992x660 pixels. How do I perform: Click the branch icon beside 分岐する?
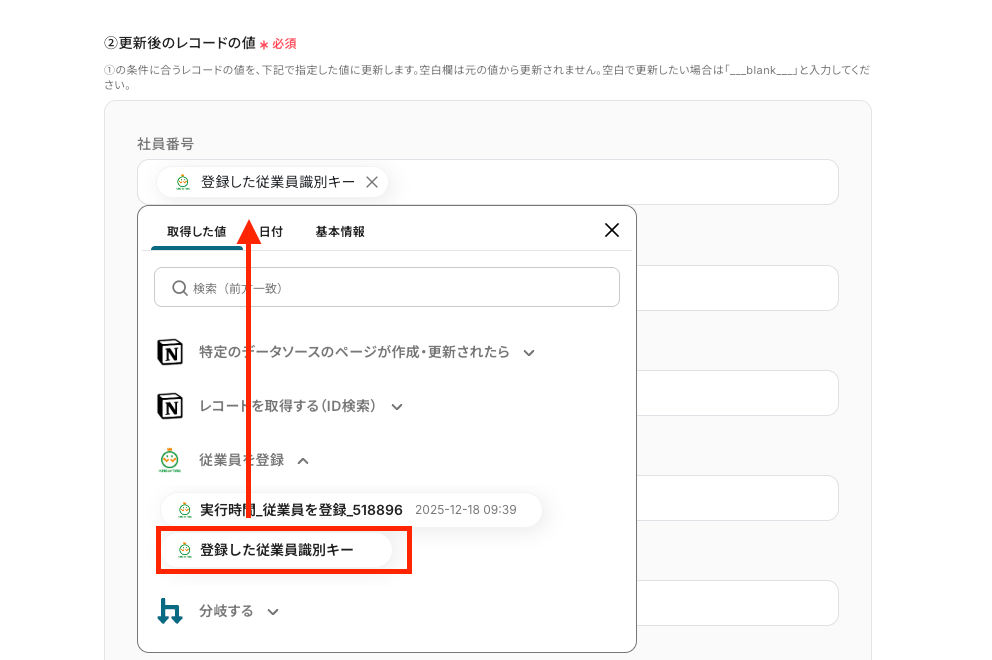pyautogui.click(x=170, y=611)
